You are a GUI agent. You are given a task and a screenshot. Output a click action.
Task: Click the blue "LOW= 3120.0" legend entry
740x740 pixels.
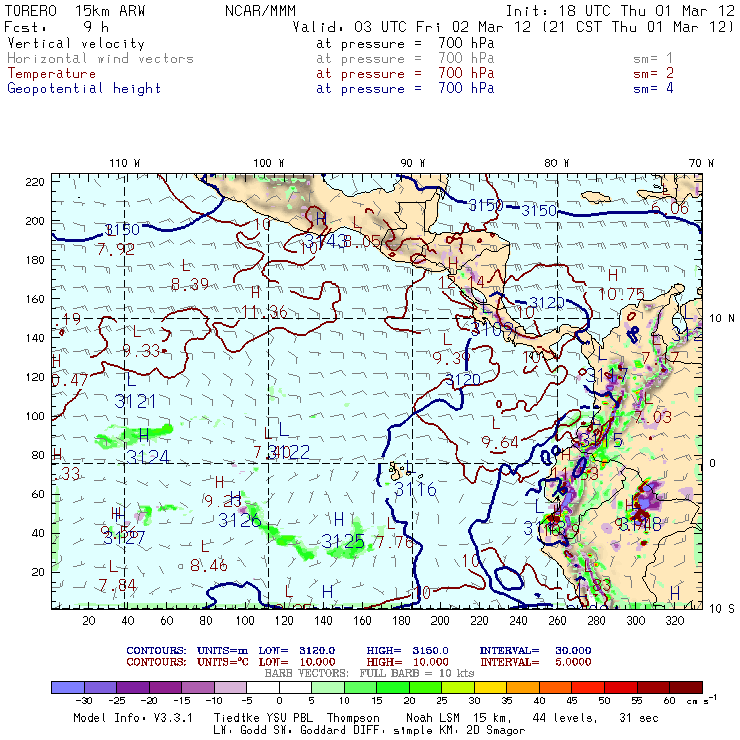tap(297, 651)
